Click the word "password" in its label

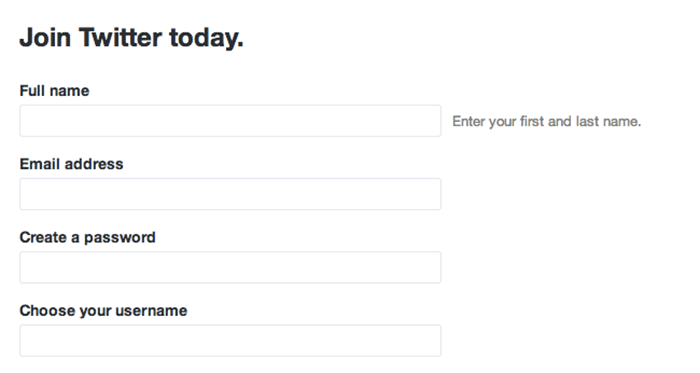click(120, 238)
